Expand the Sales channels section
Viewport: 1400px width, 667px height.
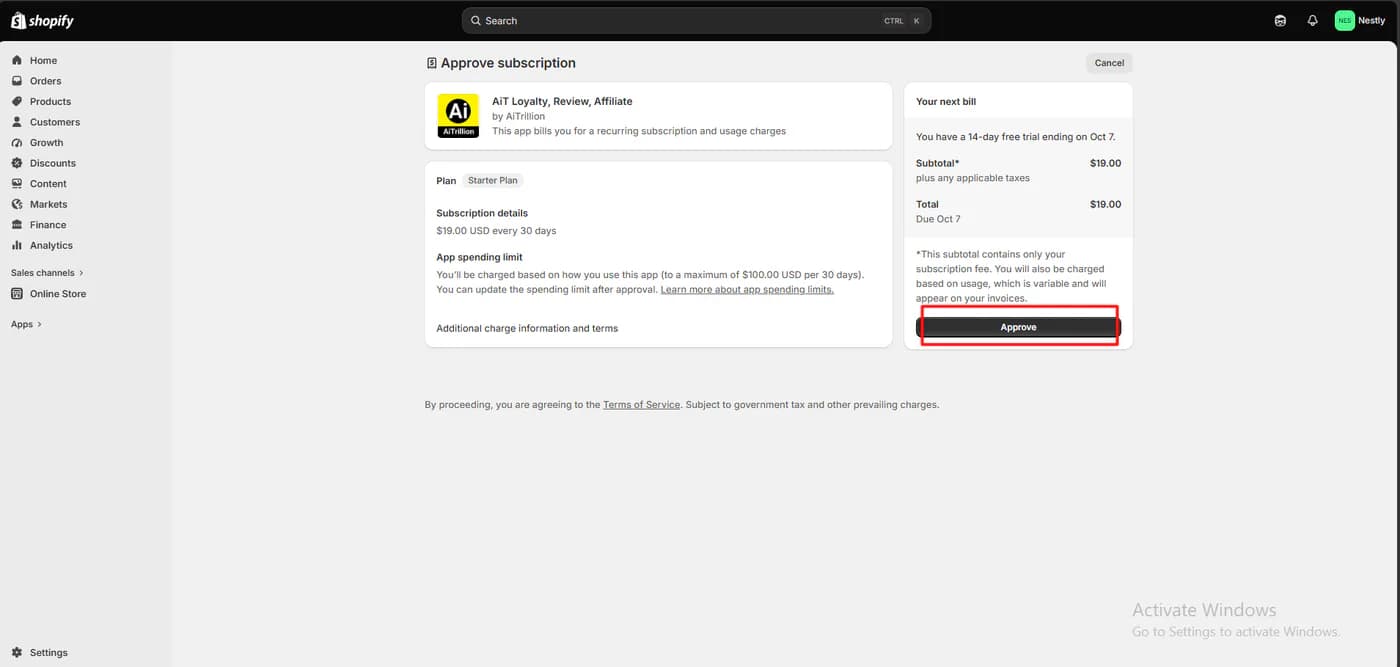47,272
